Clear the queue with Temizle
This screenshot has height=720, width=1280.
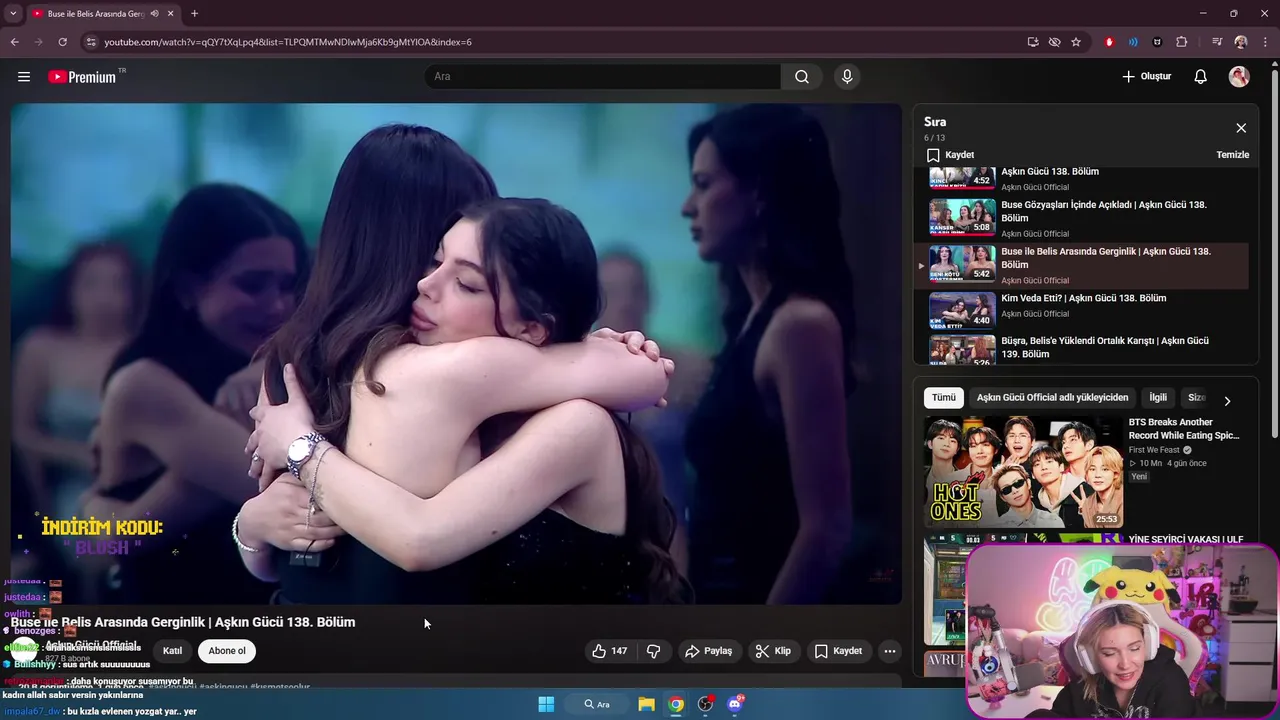(1232, 155)
